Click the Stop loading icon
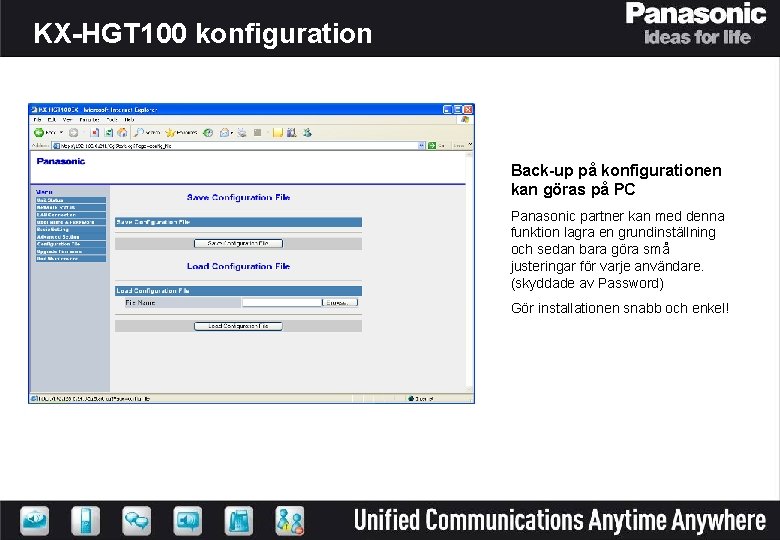Image resolution: width=780 pixels, height=540 pixels. point(95,132)
